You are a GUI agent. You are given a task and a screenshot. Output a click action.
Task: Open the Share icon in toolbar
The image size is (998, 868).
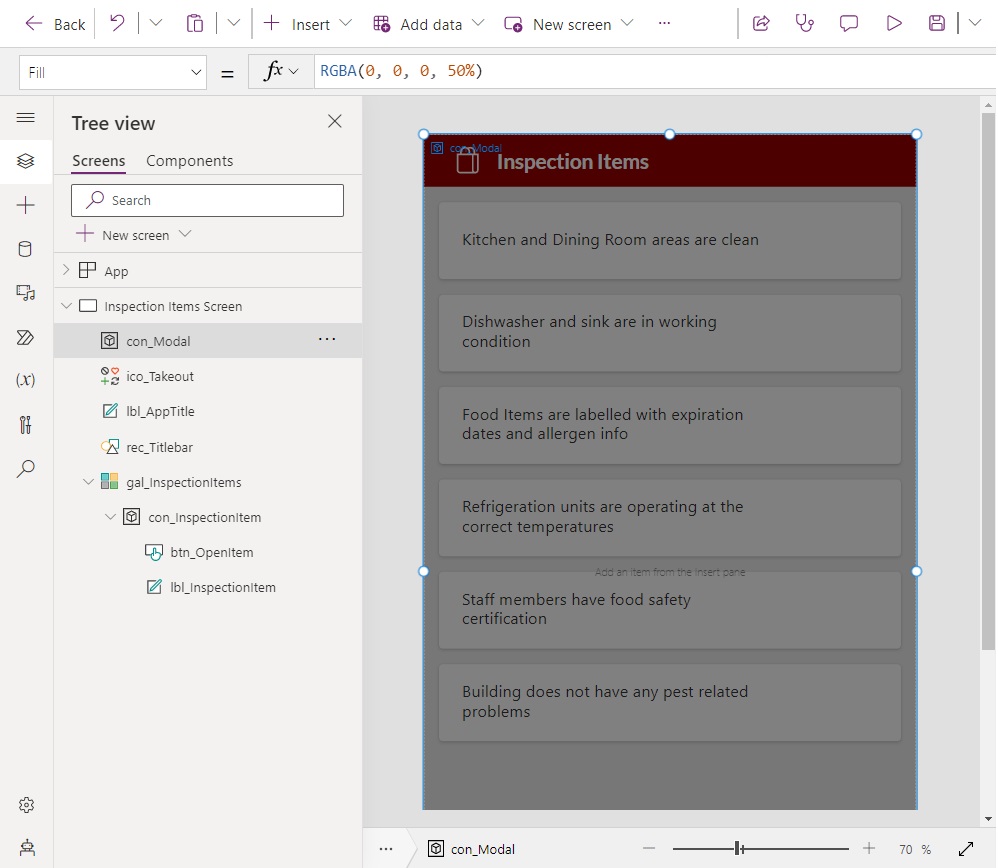[x=761, y=24]
